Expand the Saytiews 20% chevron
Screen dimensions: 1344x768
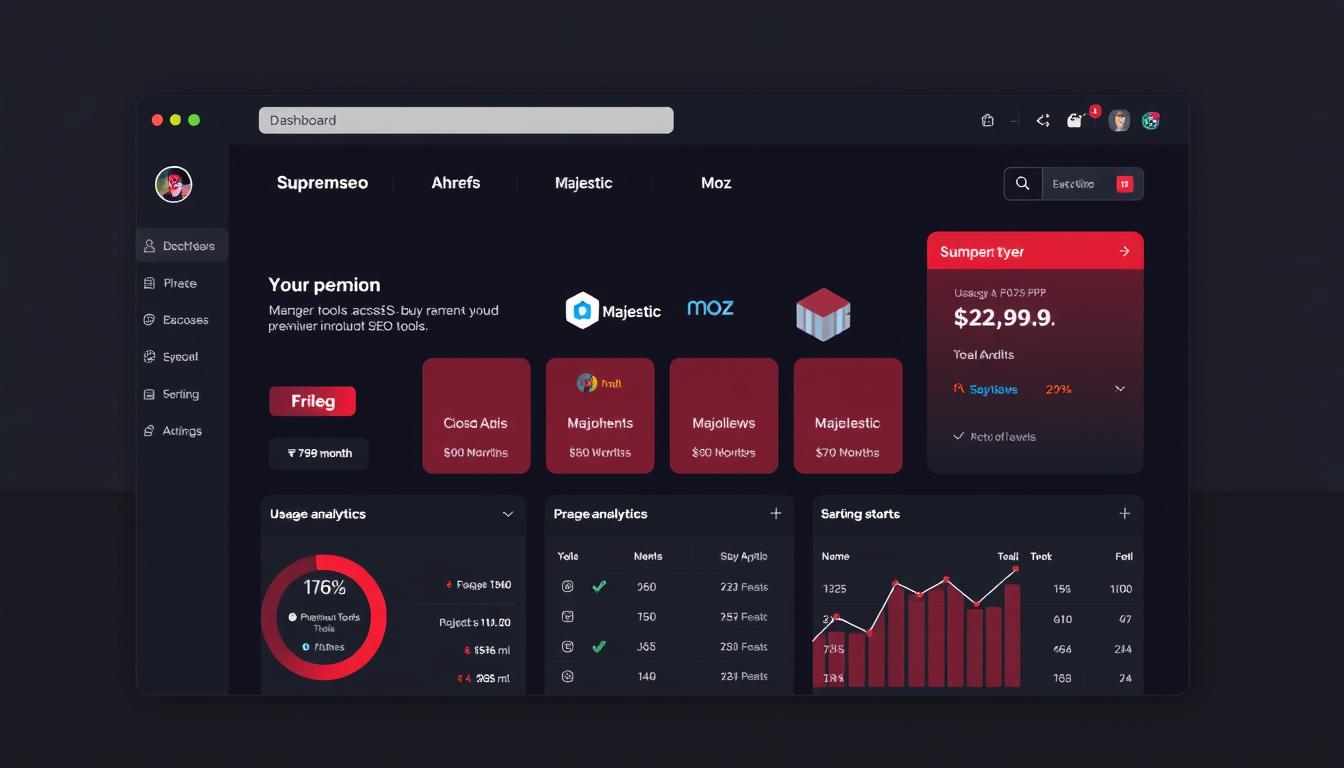pos(1120,389)
